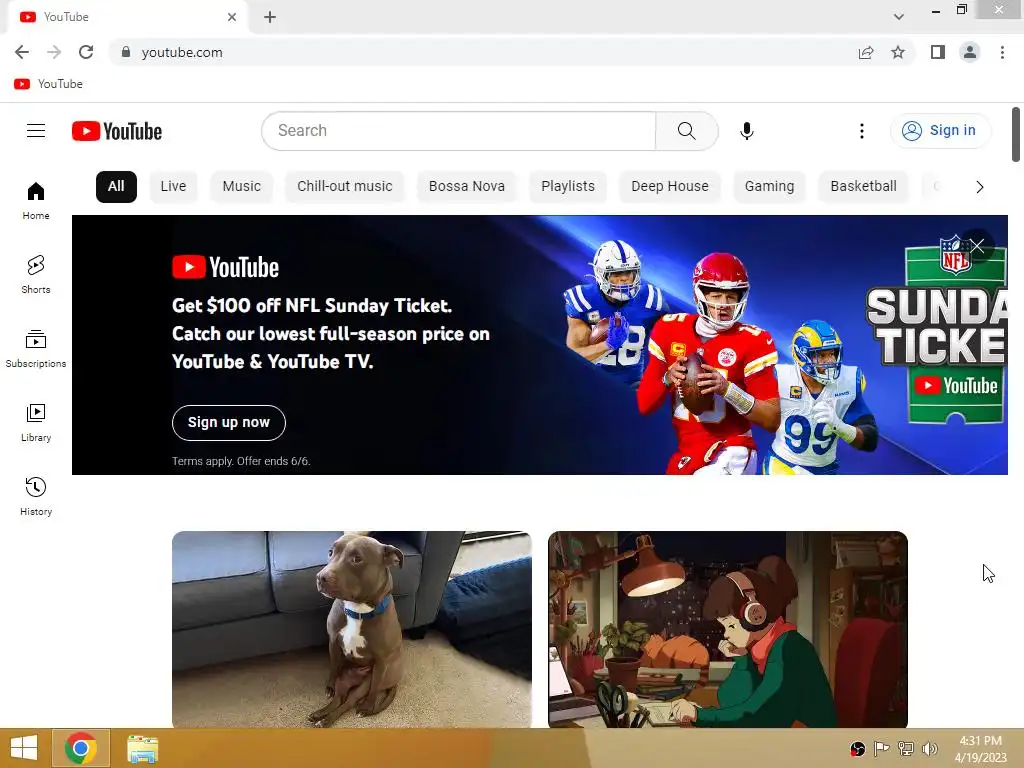The height and width of the screenshot is (768, 1024).
Task: Show more category chips with right arrow
Action: (979, 187)
